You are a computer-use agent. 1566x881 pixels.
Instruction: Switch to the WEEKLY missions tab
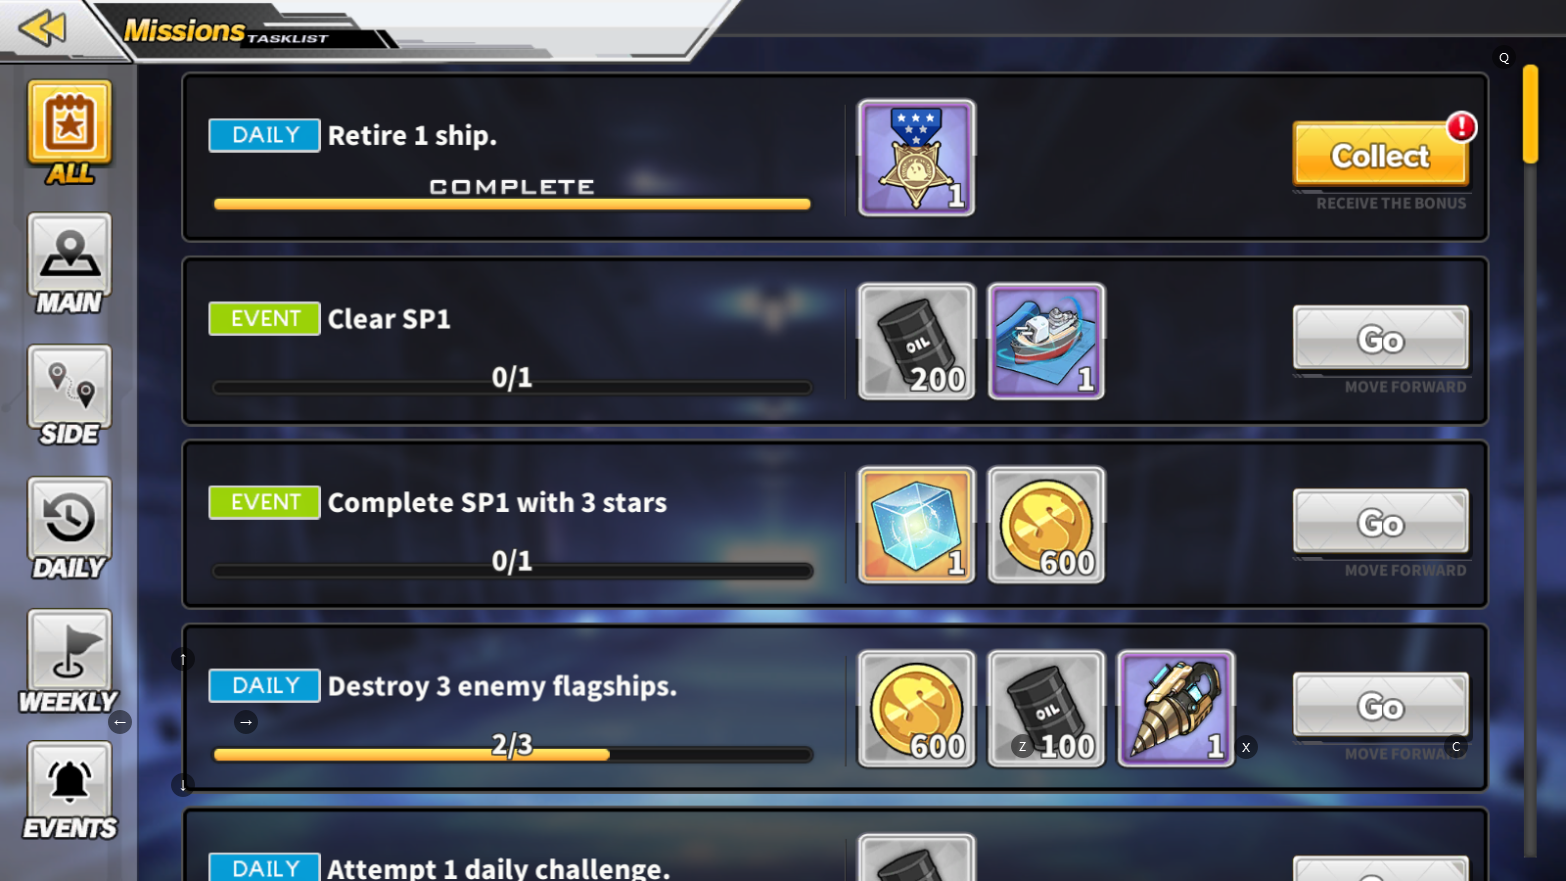point(69,661)
